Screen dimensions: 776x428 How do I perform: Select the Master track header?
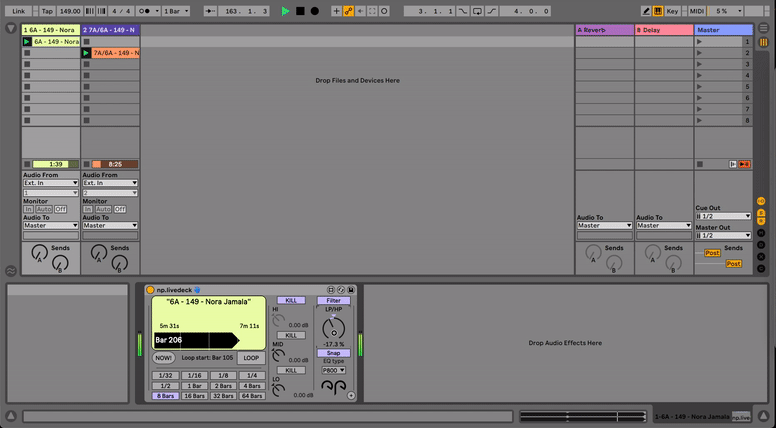point(724,30)
